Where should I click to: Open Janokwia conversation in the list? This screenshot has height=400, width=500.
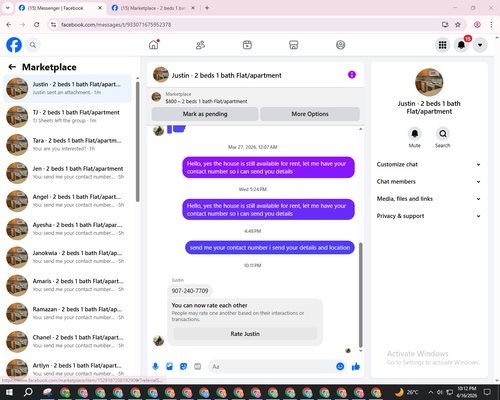point(67,257)
